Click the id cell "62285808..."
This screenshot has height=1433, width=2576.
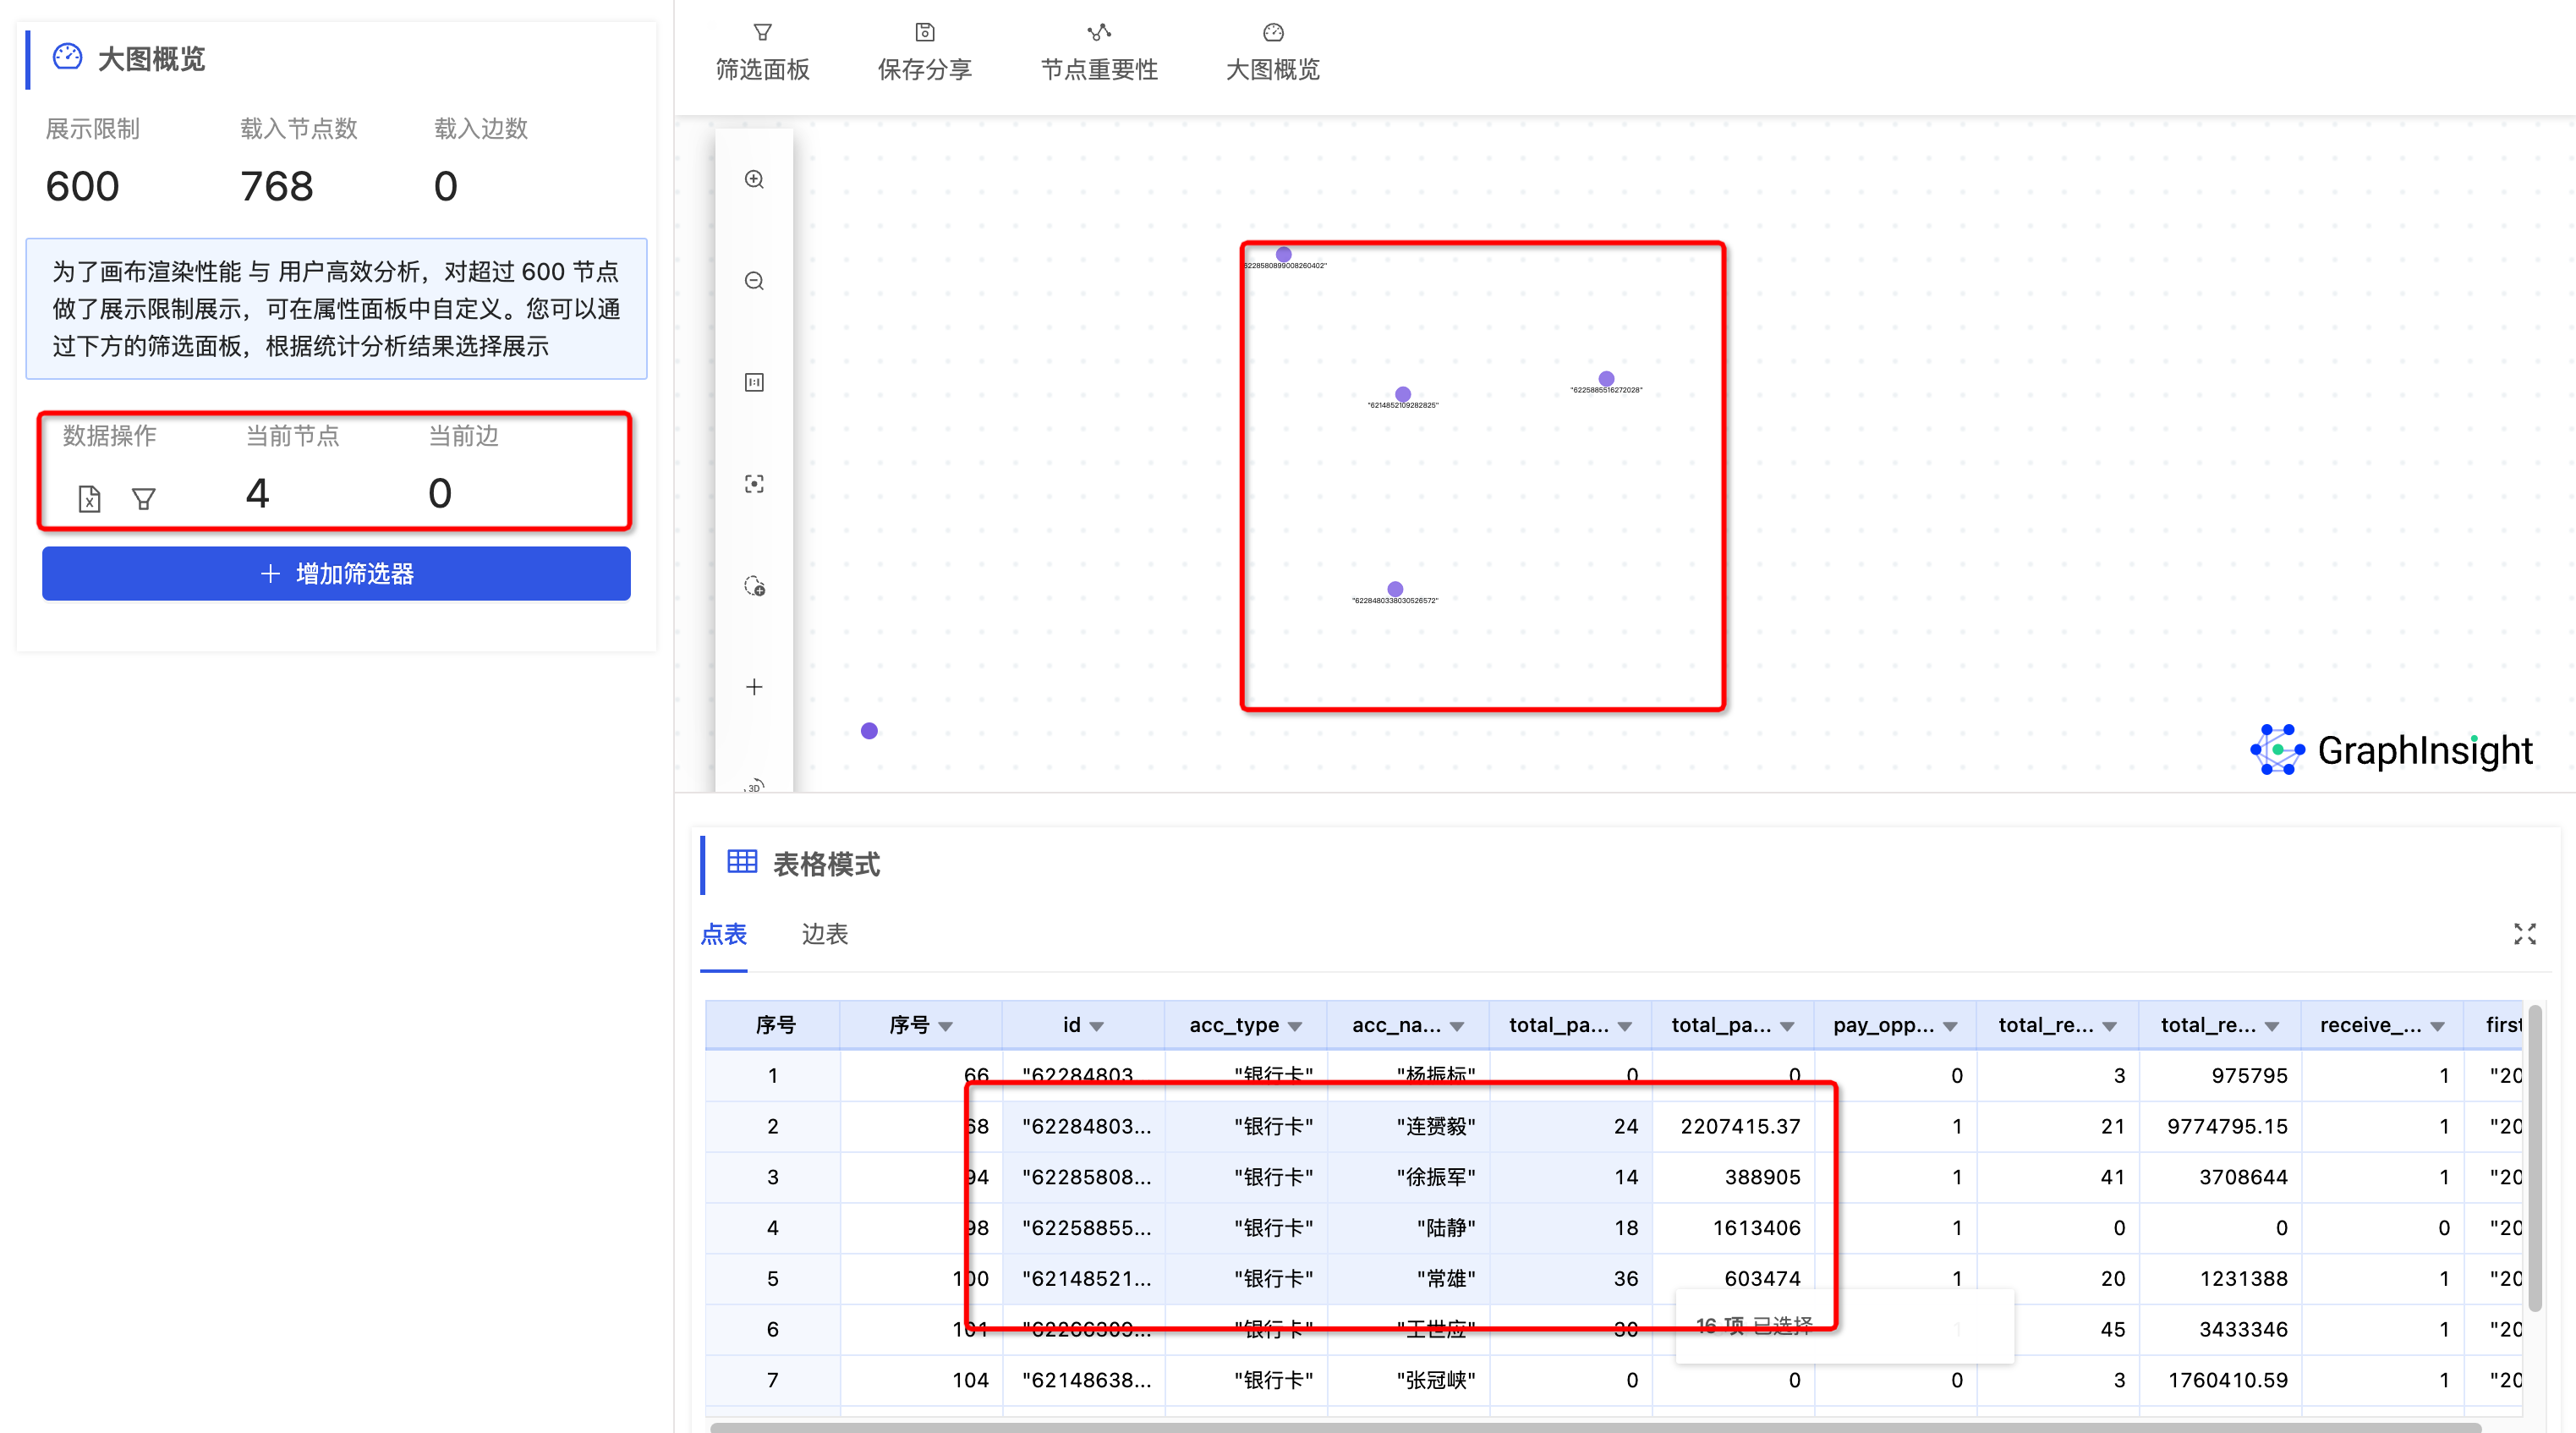[1086, 1177]
